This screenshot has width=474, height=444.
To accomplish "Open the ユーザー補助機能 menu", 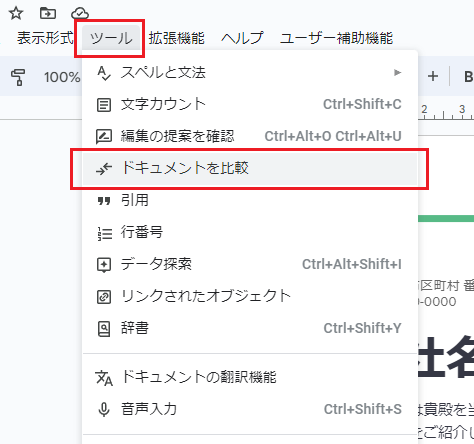I will click(337, 38).
